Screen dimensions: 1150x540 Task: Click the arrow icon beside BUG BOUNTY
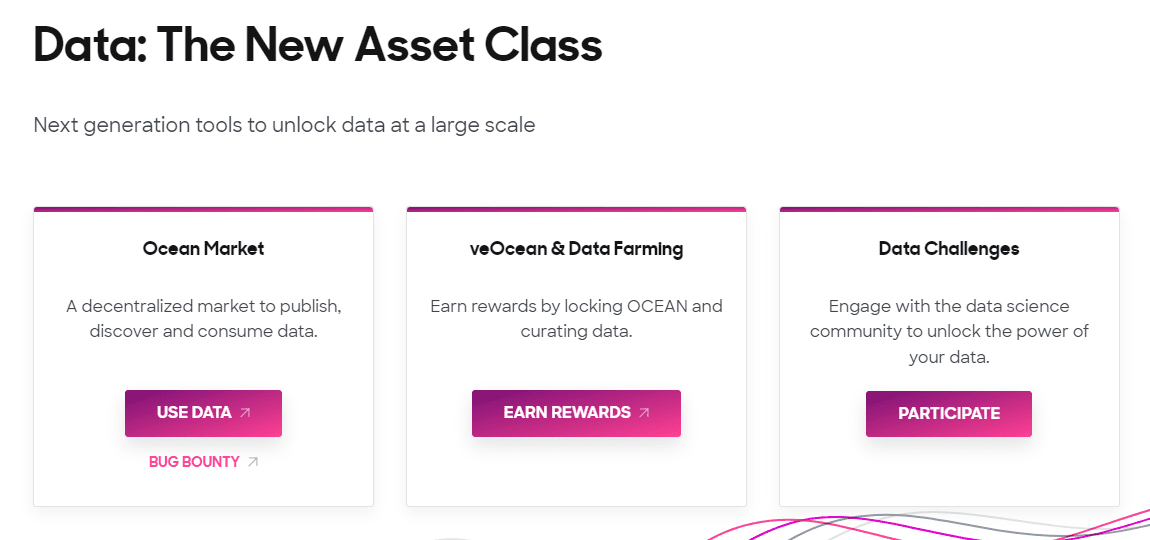point(253,462)
